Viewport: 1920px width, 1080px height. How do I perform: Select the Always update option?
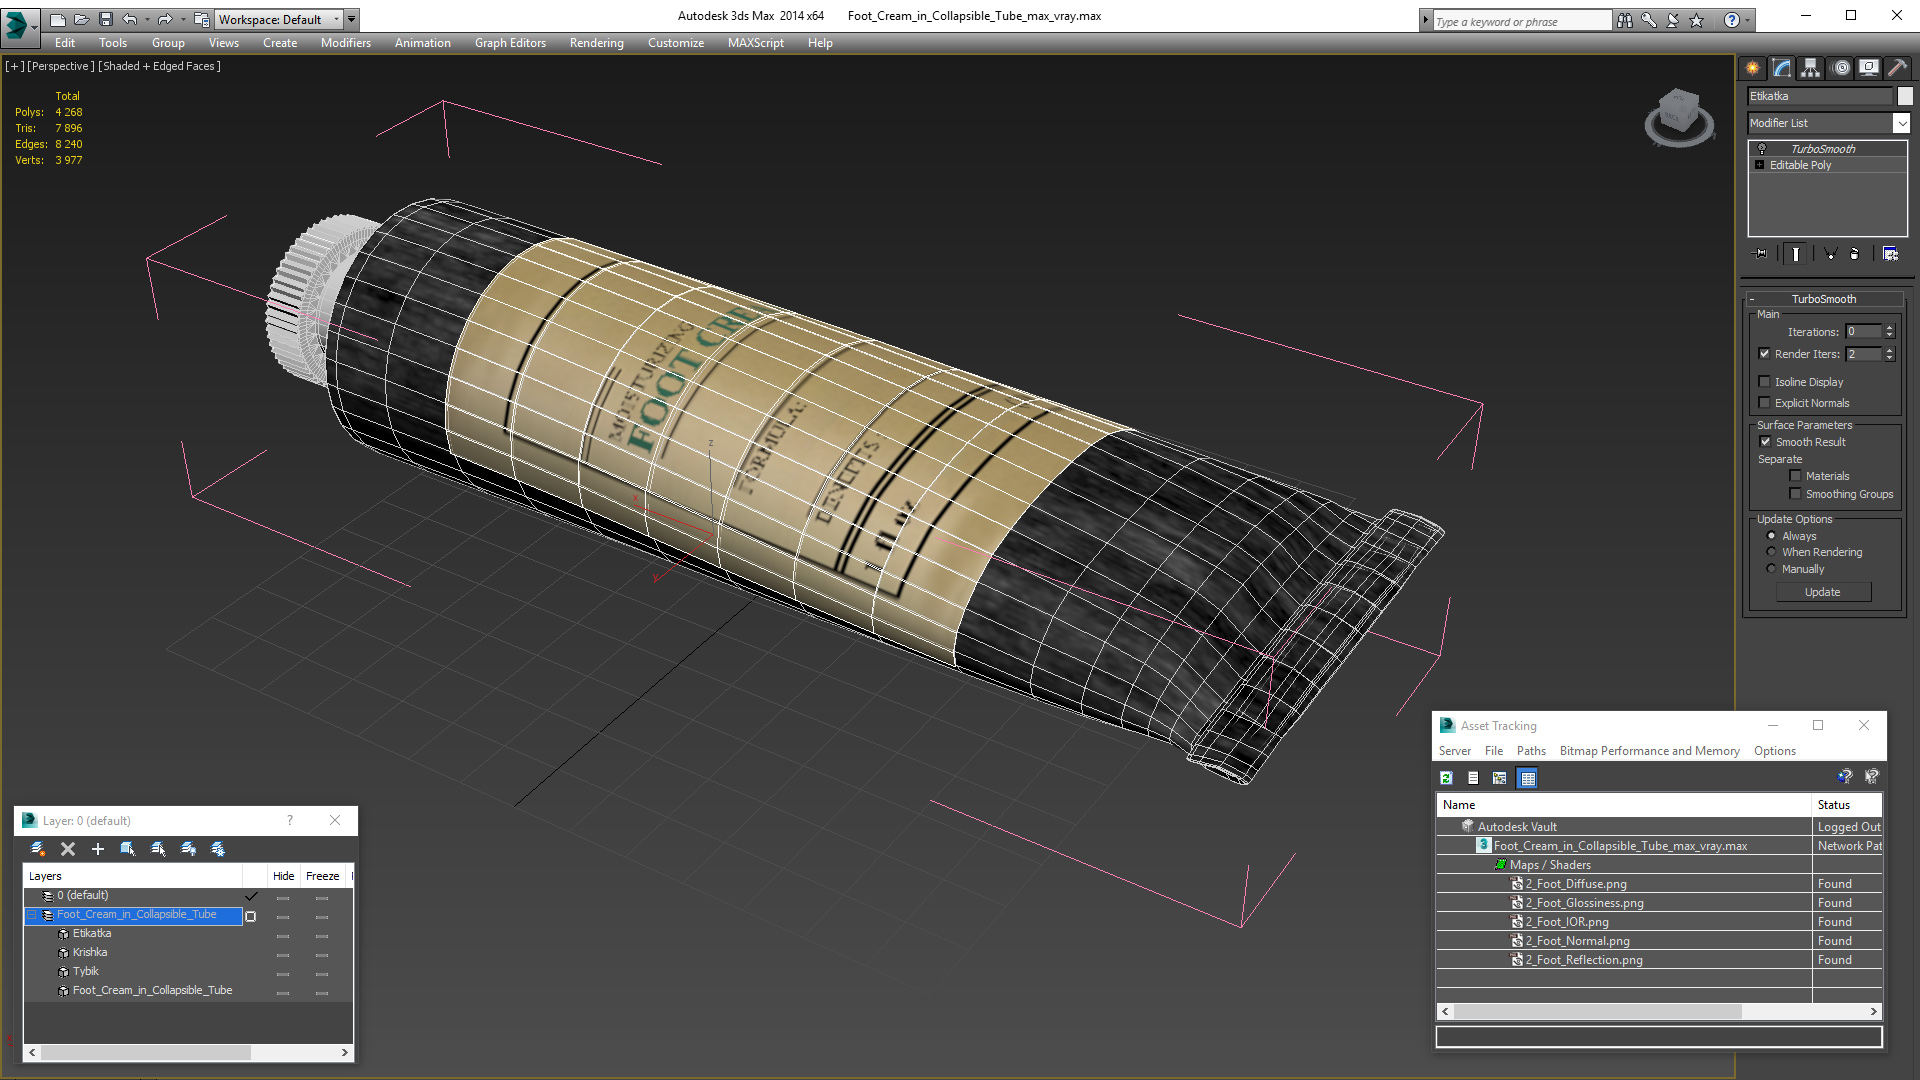point(1772,536)
